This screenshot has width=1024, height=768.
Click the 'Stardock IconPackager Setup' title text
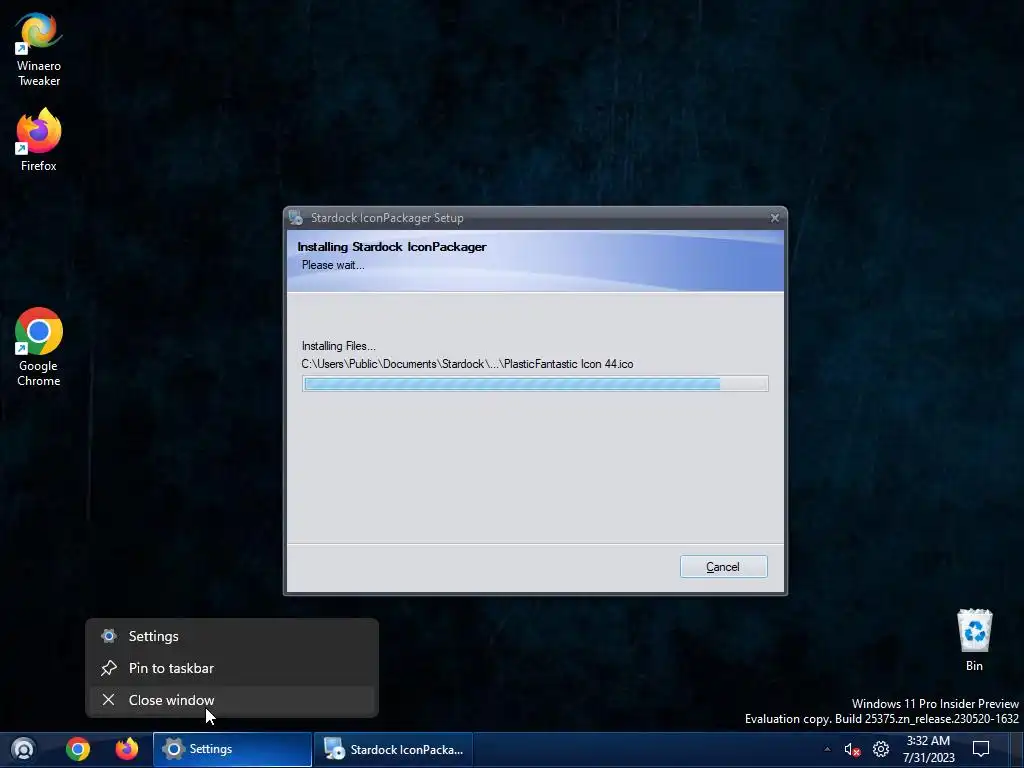click(387, 218)
